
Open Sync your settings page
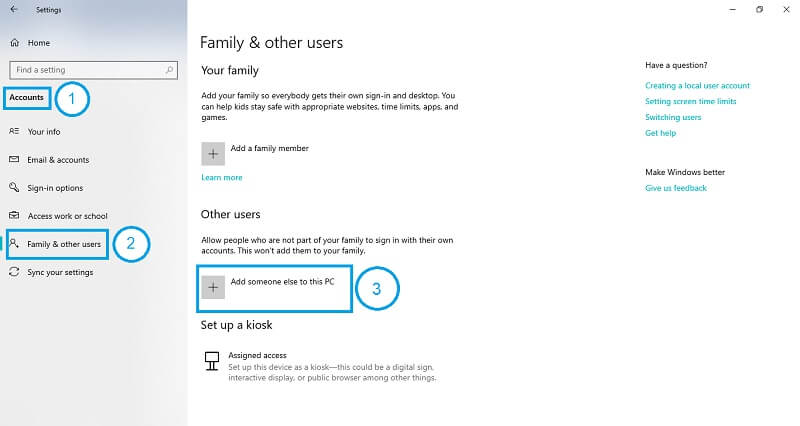tap(60, 272)
